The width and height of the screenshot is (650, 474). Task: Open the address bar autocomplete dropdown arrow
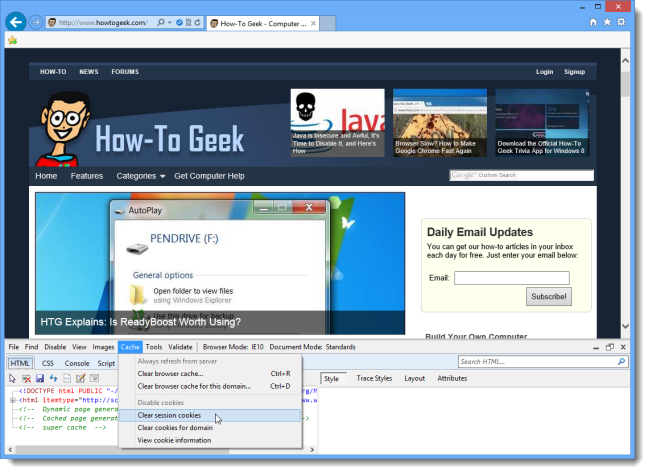click(x=170, y=22)
